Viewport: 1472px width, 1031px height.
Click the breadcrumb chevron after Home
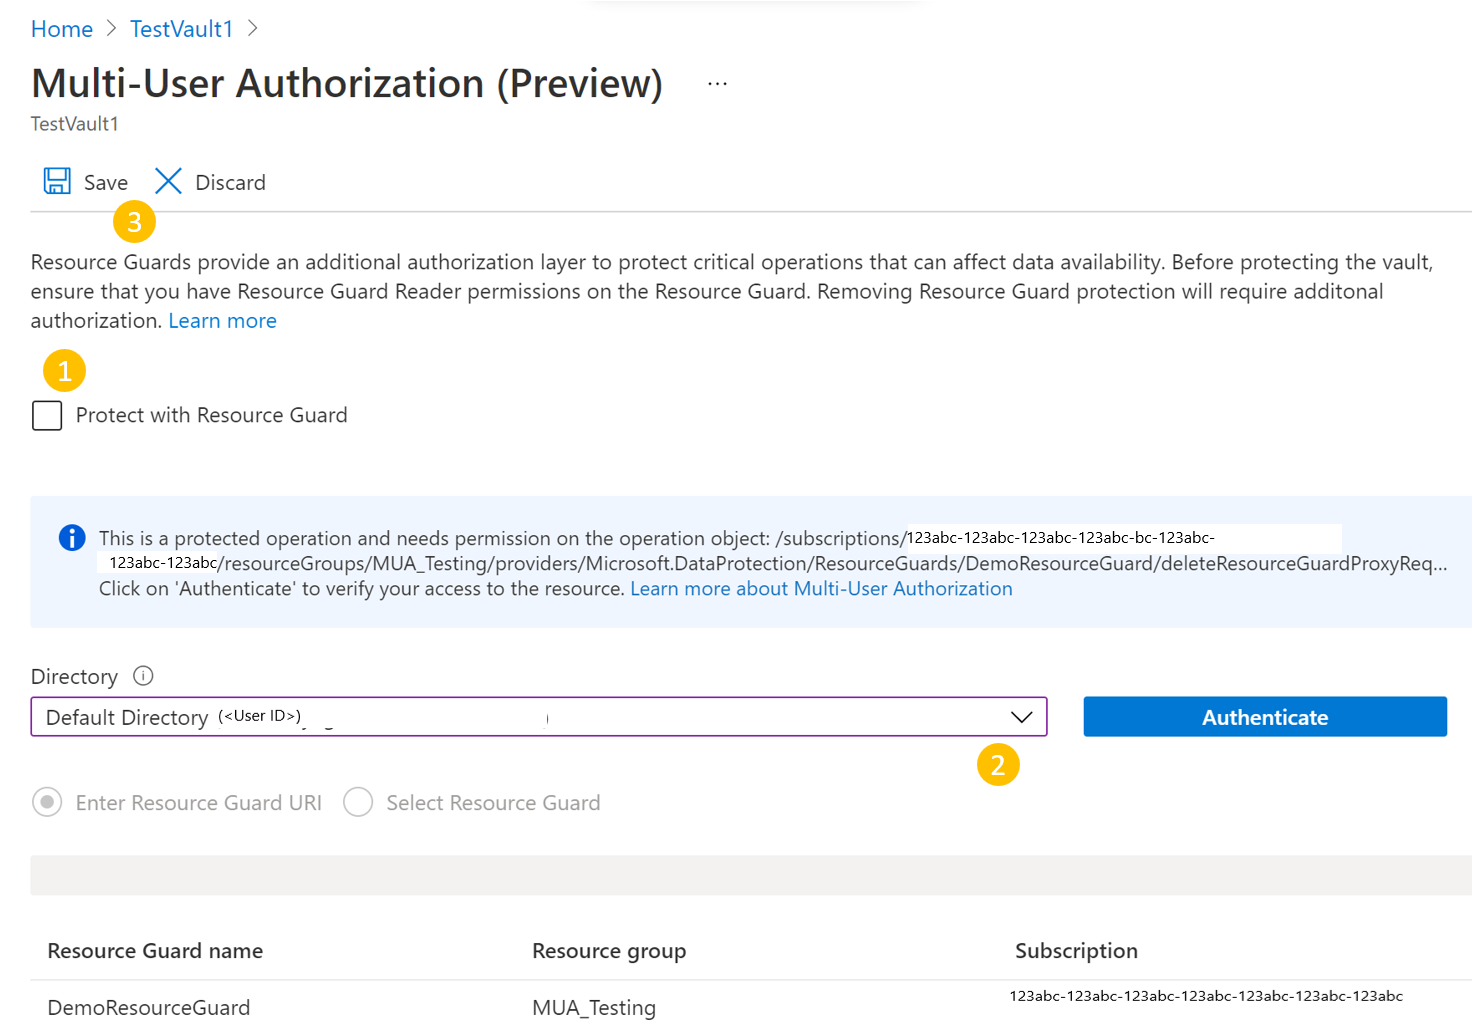110,29
